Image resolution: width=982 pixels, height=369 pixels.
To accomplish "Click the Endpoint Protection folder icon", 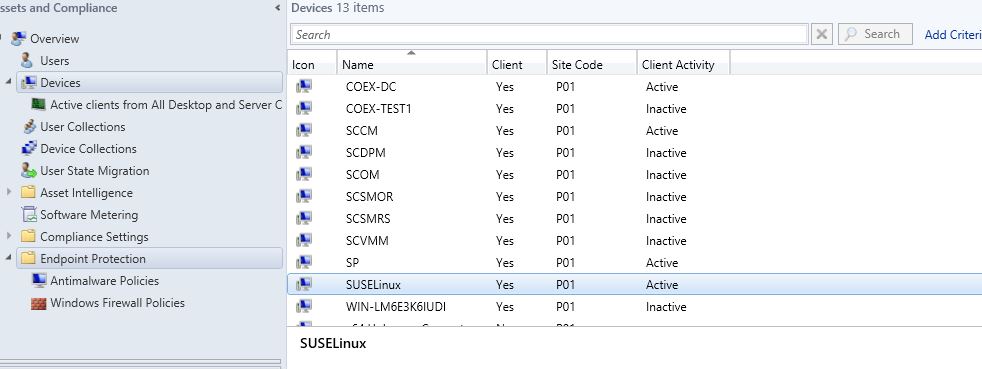I will point(28,258).
